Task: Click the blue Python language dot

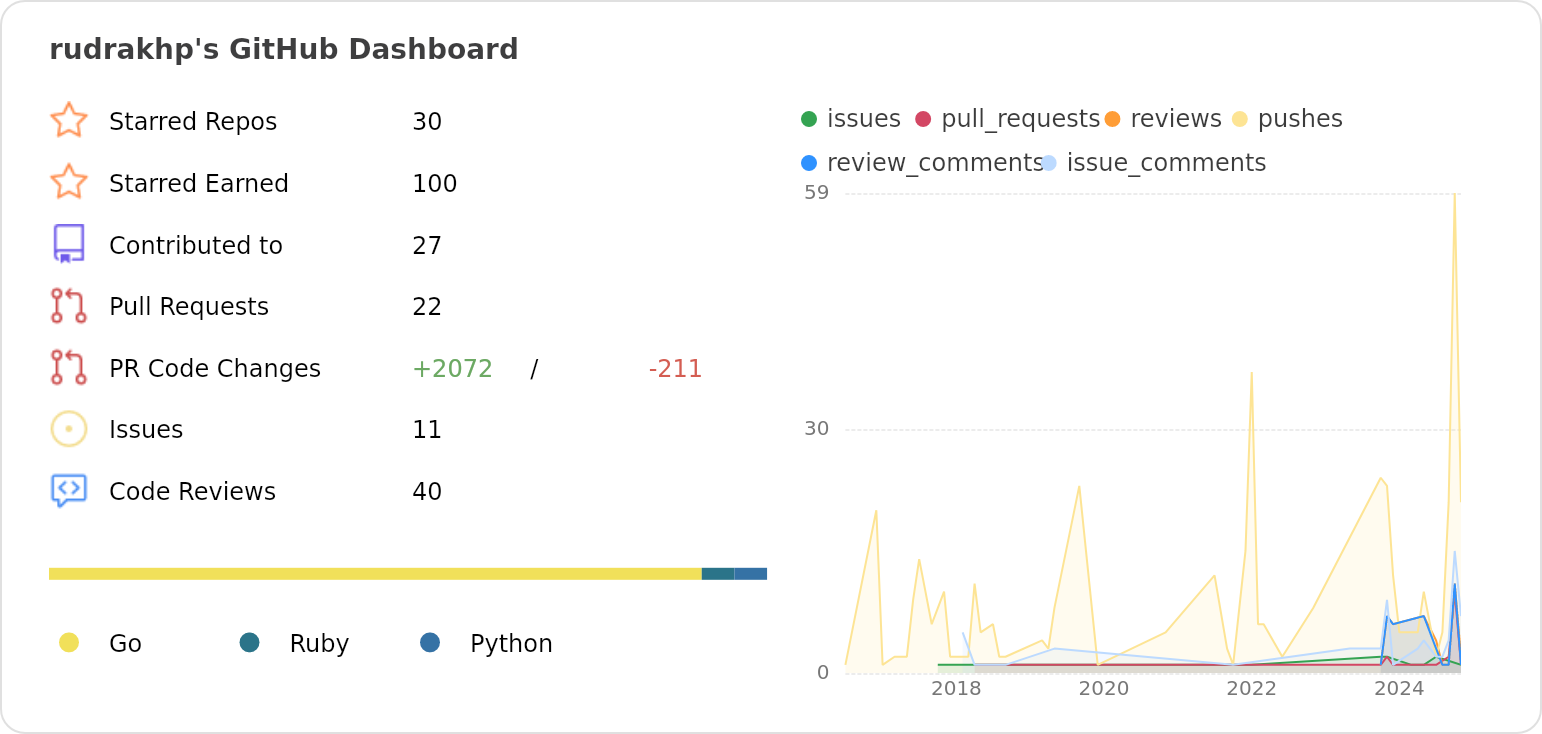Action: [x=430, y=642]
